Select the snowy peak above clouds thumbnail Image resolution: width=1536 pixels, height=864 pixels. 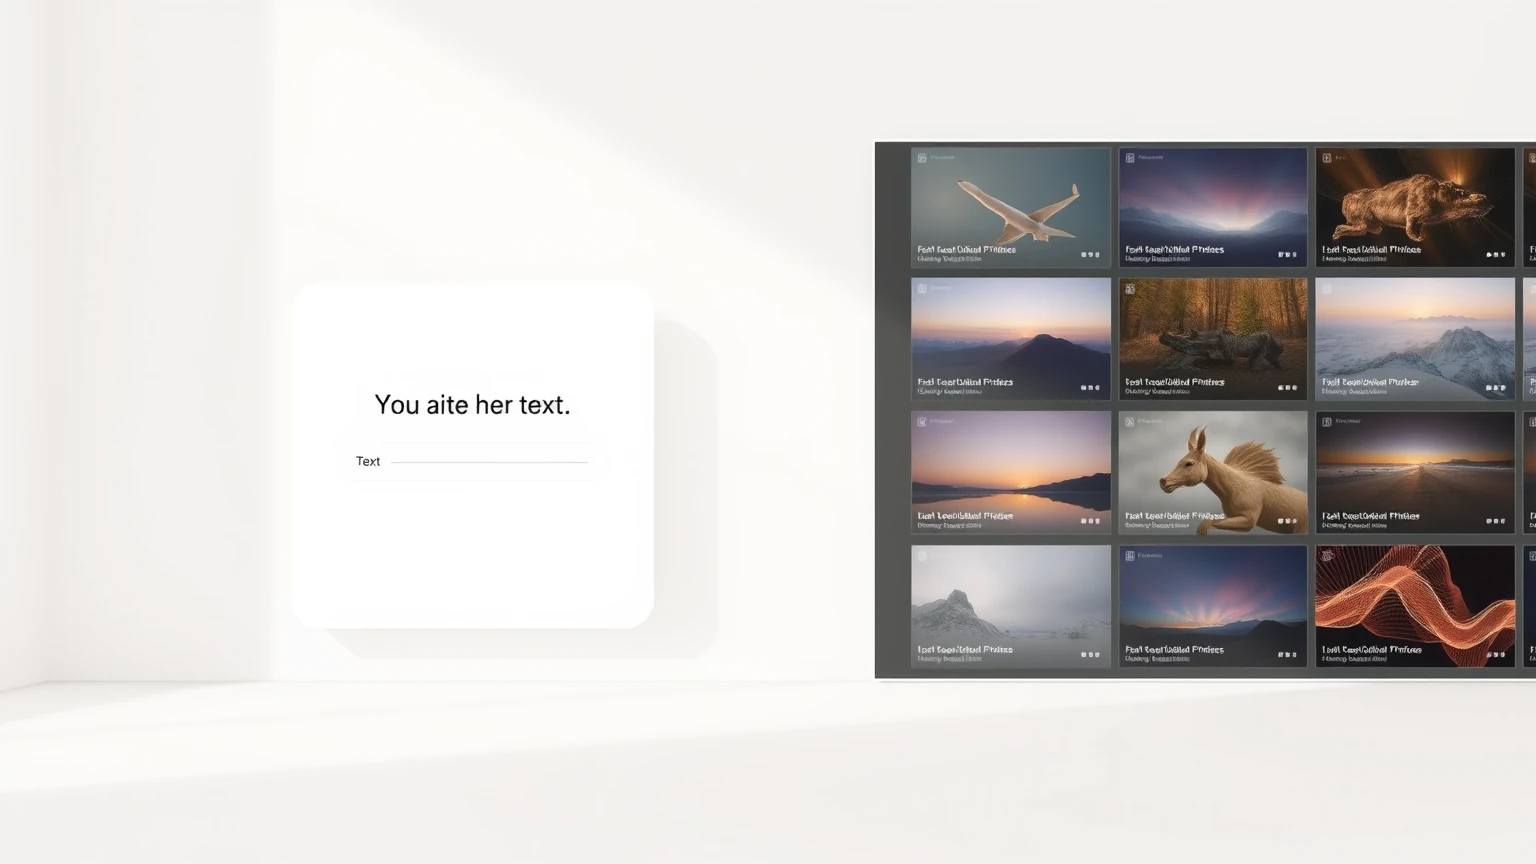(1415, 339)
